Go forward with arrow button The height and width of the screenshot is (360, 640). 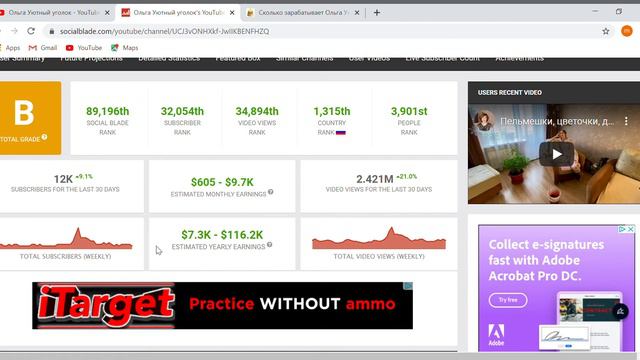click(14, 31)
